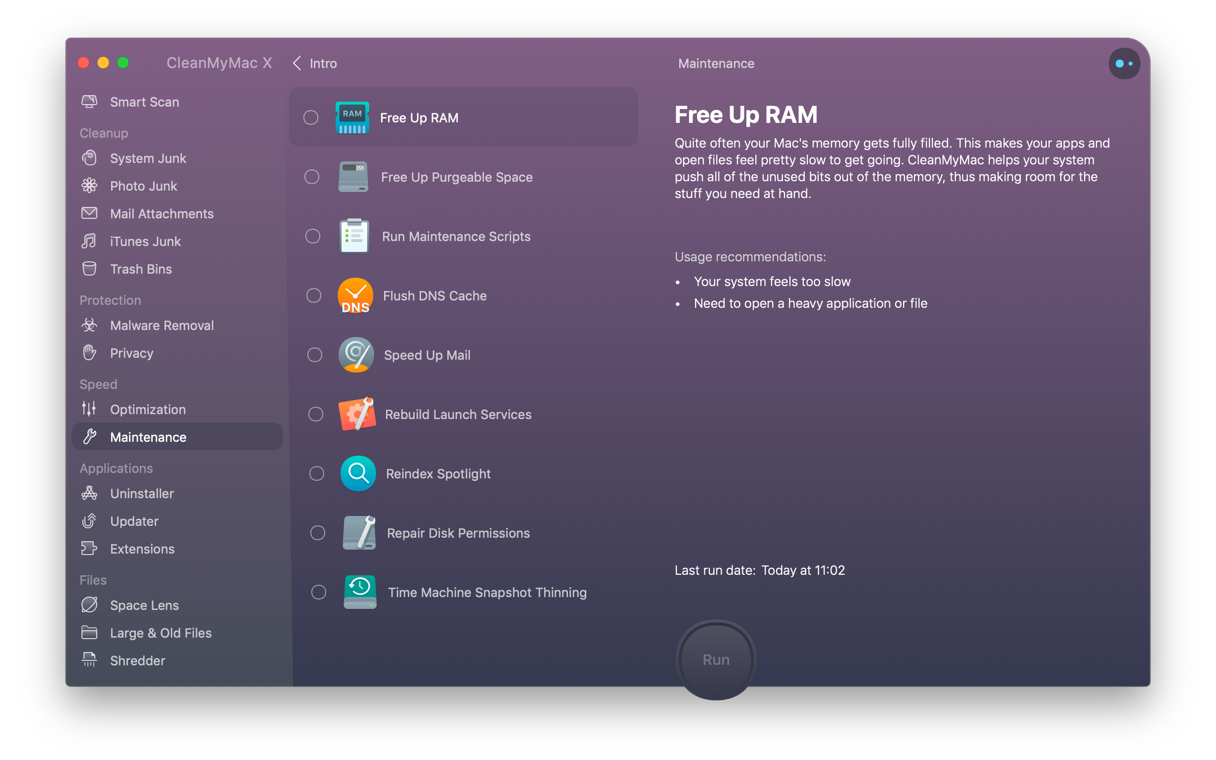Open the Uninstaller module
This screenshot has height=760, width=1216.
click(x=177, y=493)
